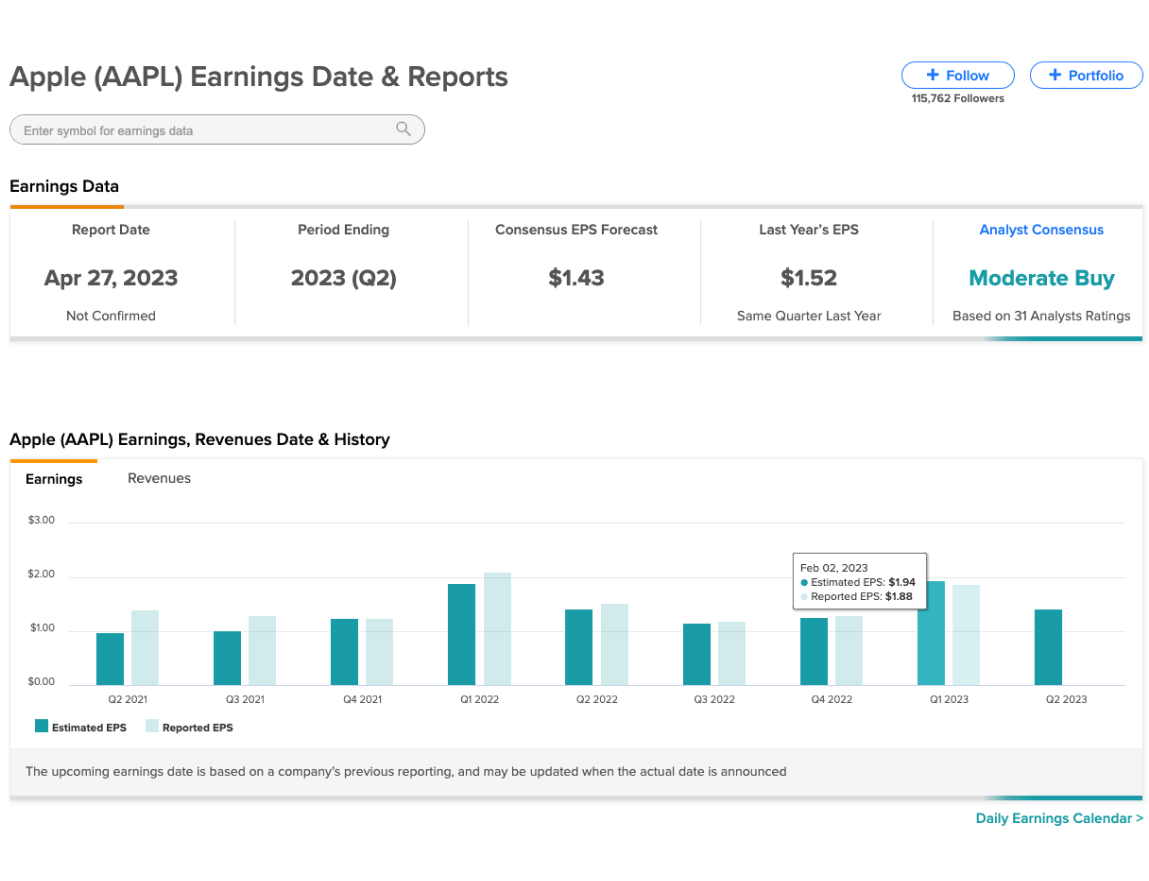
Task: Open Daily Earnings Calendar link
Action: [x=1059, y=818]
